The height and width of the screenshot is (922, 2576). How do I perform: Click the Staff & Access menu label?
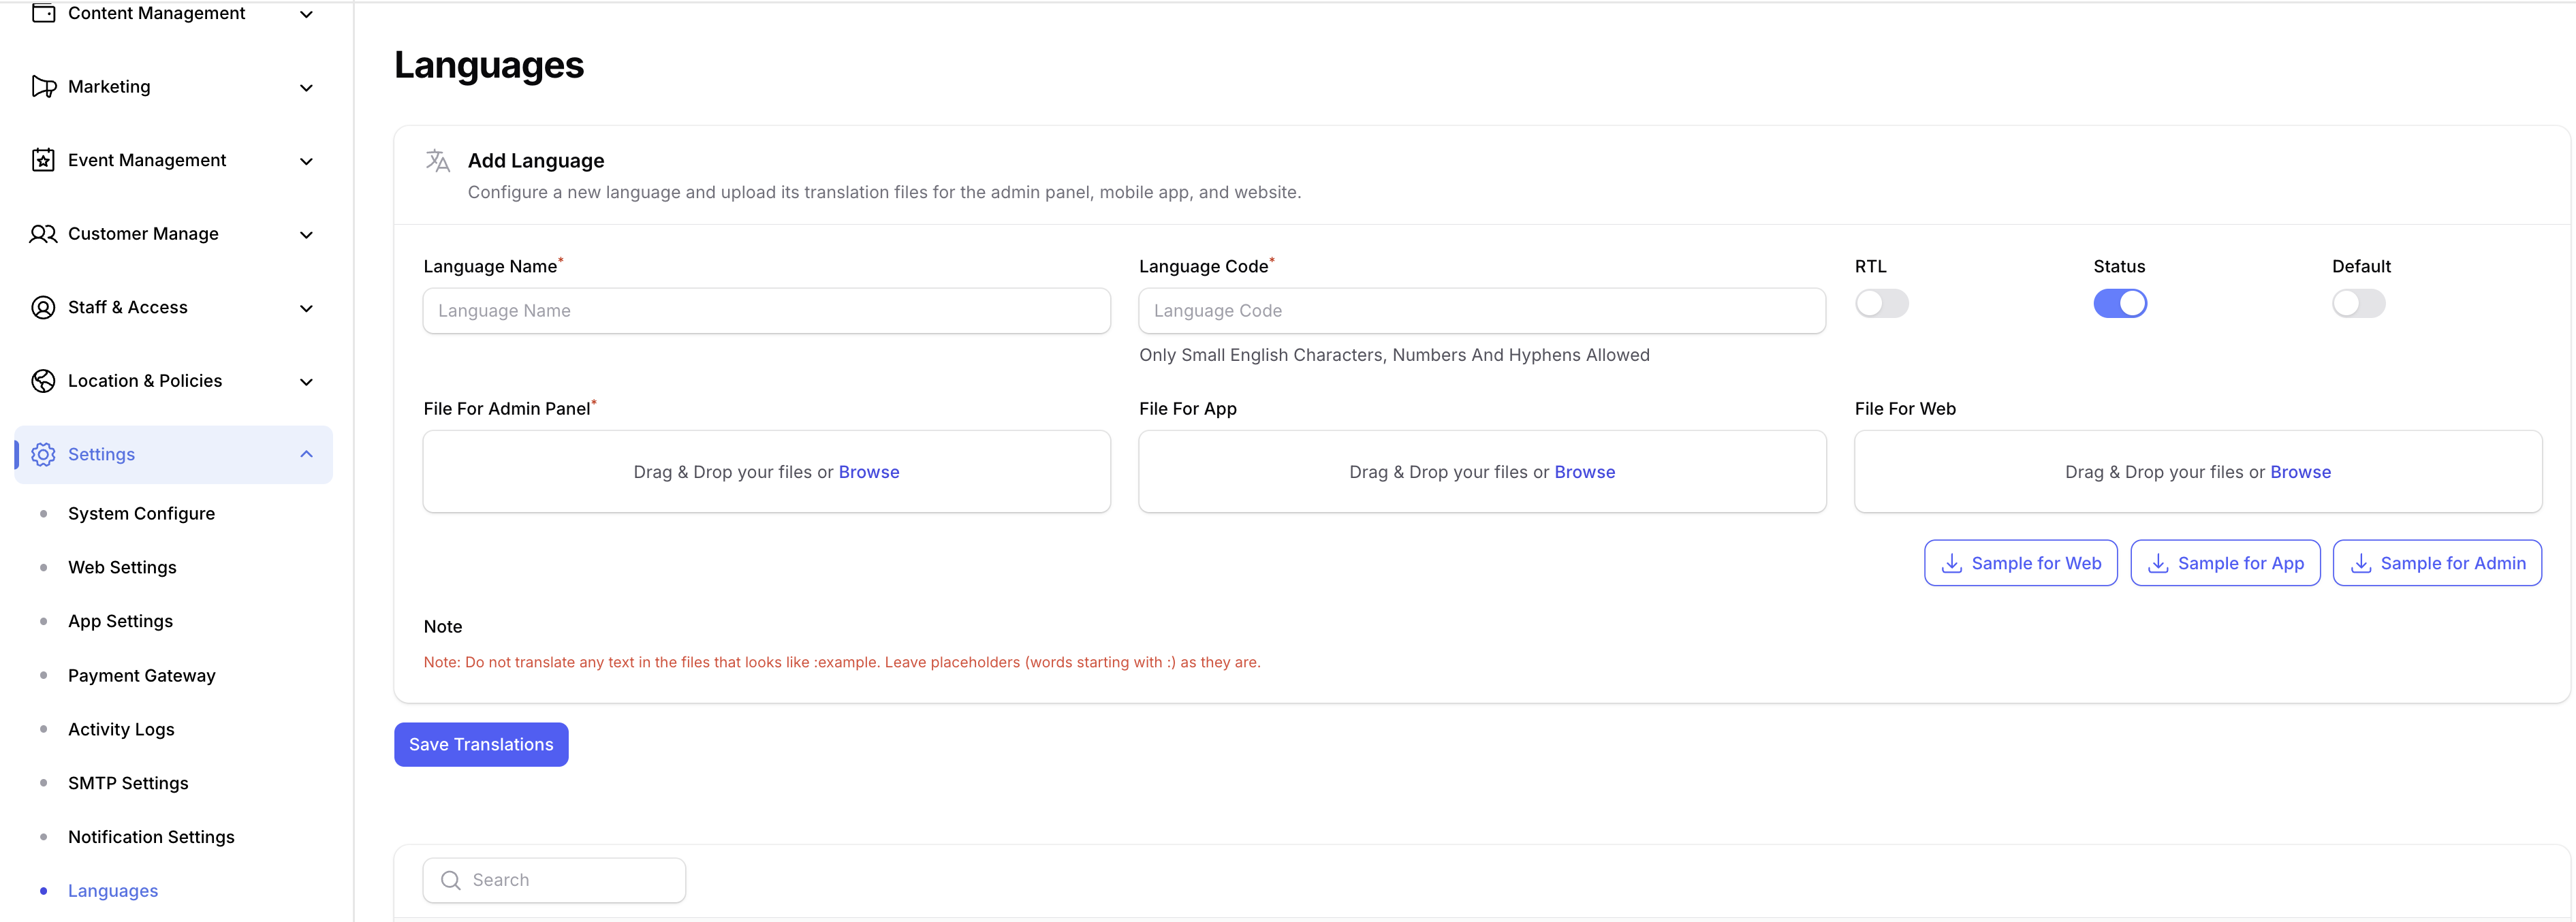coord(128,307)
